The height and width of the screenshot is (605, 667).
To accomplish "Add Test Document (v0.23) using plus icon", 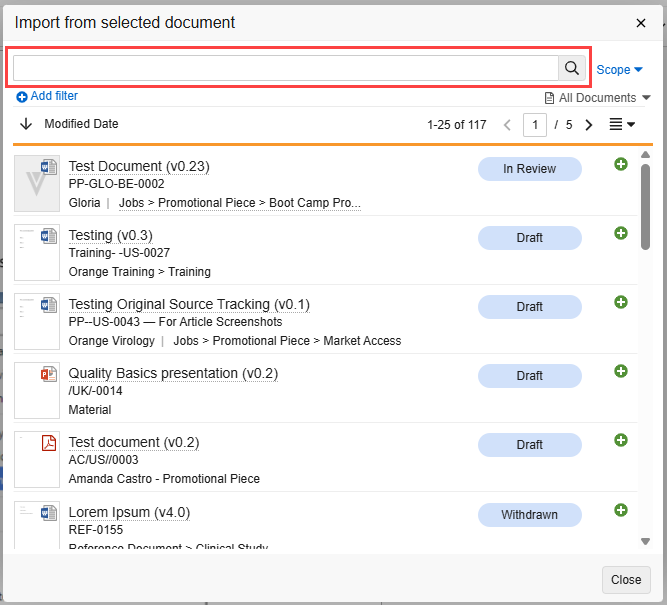I will click(x=621, y=164).
